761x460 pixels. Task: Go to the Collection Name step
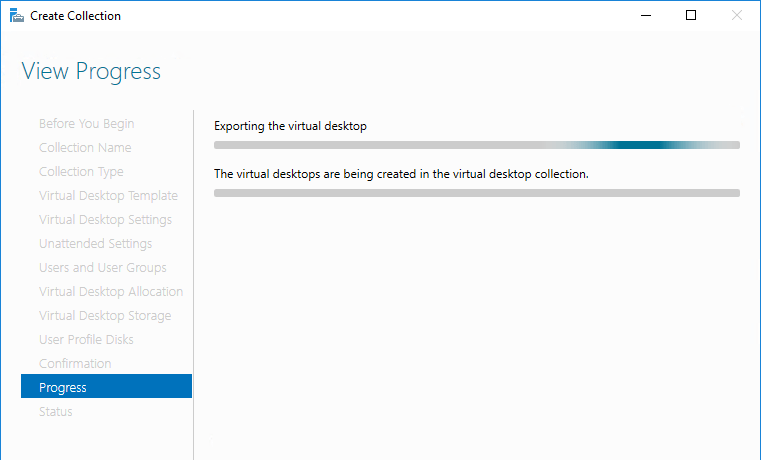pyautogui.click(x=85, y=148)
